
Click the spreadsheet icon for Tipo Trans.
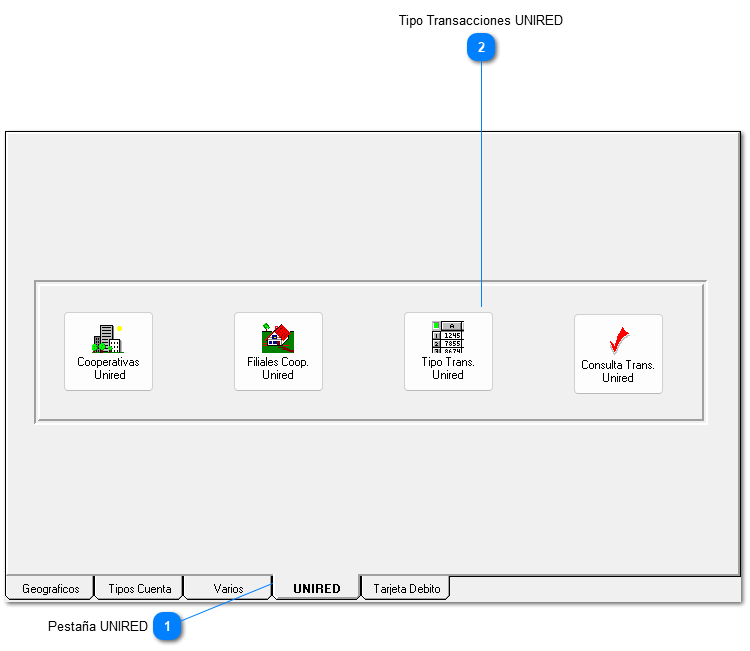click(447, 337)
